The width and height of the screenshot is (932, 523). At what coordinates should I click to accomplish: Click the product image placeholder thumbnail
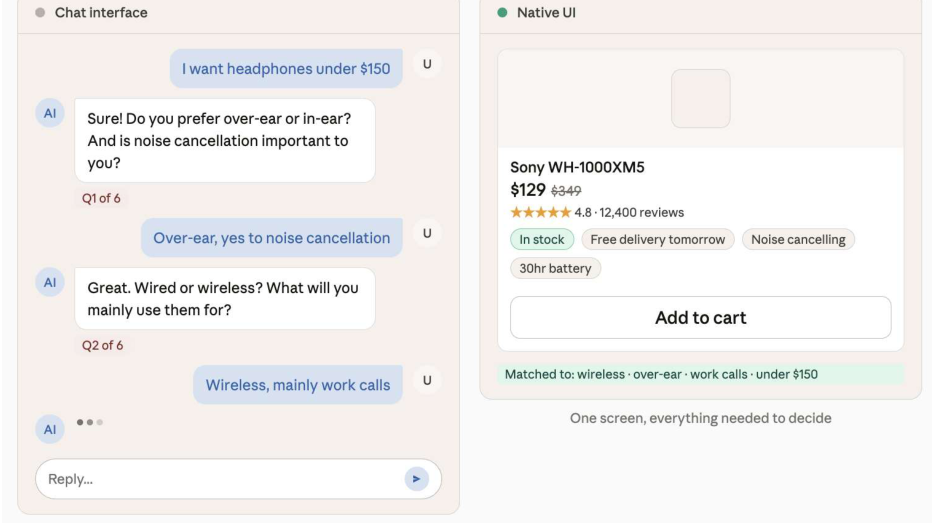(700, 98)
